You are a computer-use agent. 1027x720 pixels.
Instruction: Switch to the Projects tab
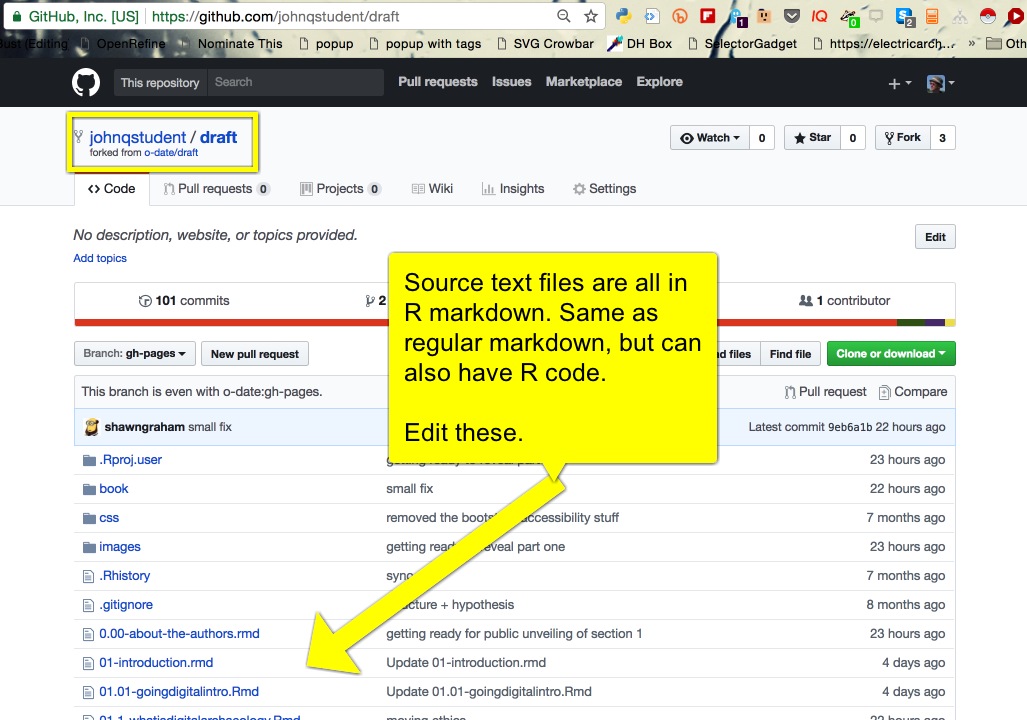click(x=340, y=189)
